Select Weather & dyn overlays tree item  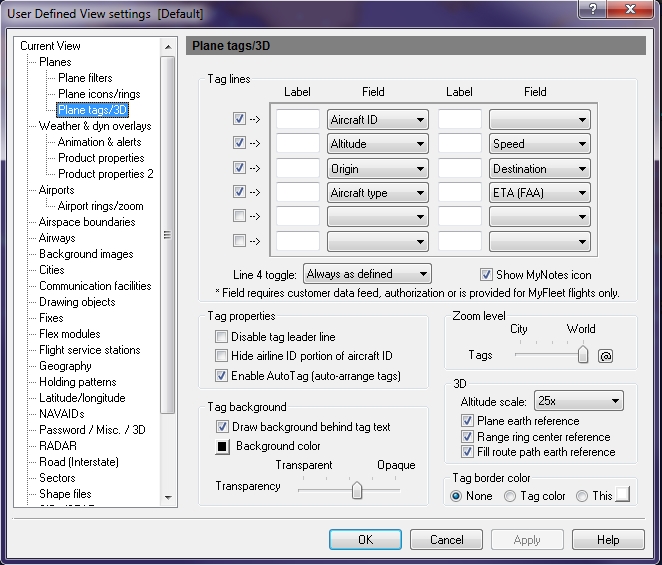point(95,126)
